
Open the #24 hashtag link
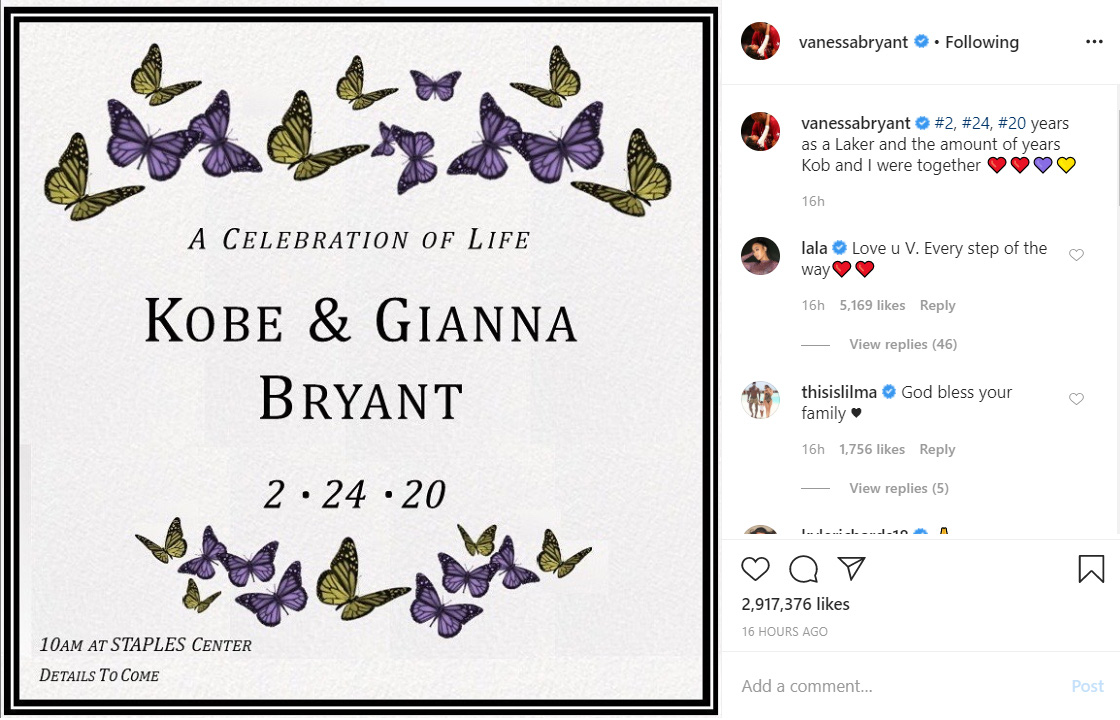[975, 124]
